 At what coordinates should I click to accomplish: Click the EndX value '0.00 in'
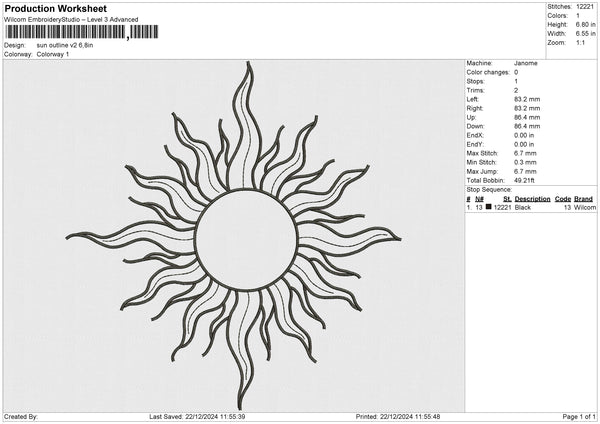point(524,135)
